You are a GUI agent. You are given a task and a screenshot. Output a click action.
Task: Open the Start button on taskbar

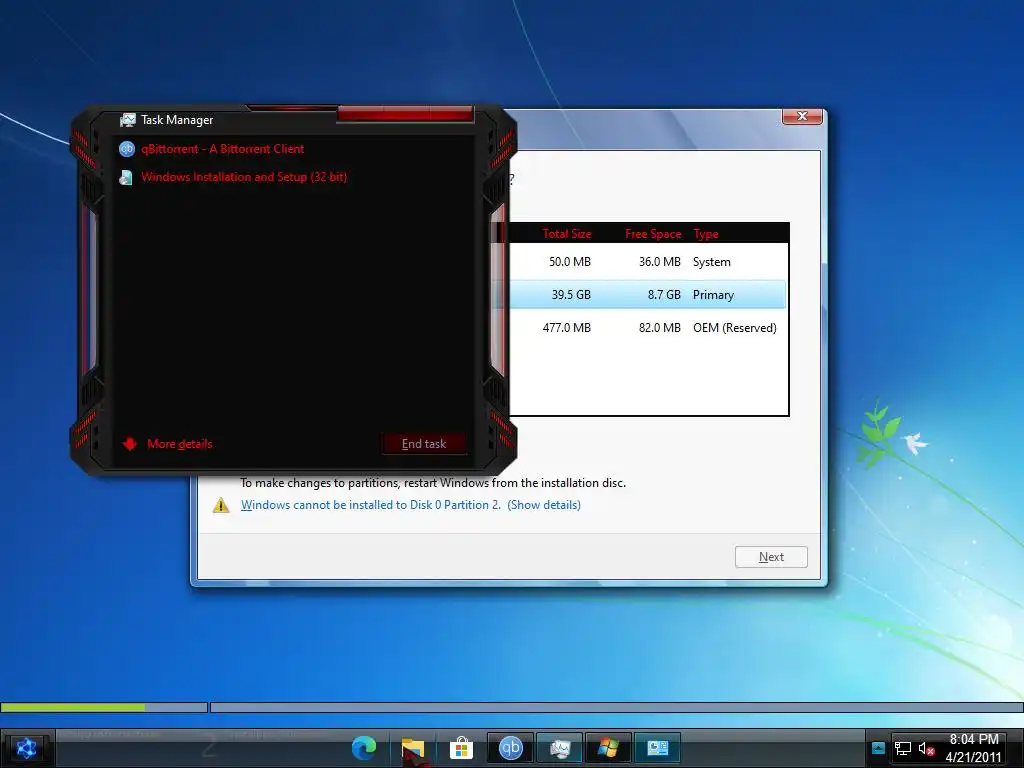(x=26, y=748)
